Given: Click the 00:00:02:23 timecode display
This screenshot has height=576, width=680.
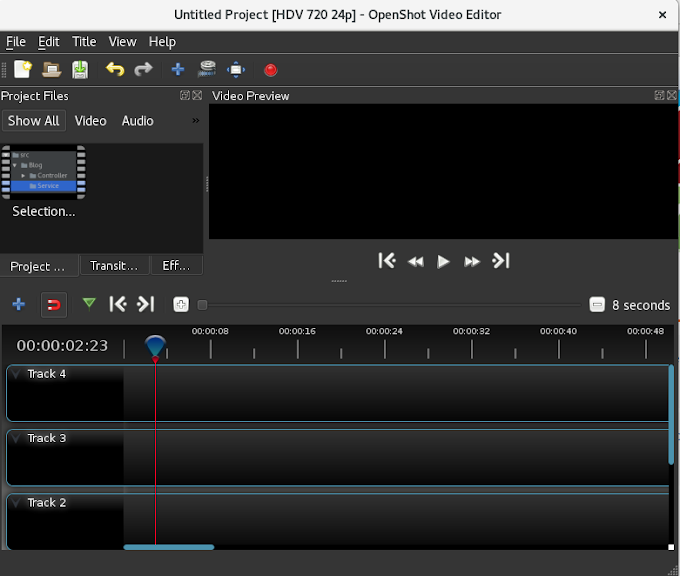Looking at the screenshot, I should click(62, 346).
